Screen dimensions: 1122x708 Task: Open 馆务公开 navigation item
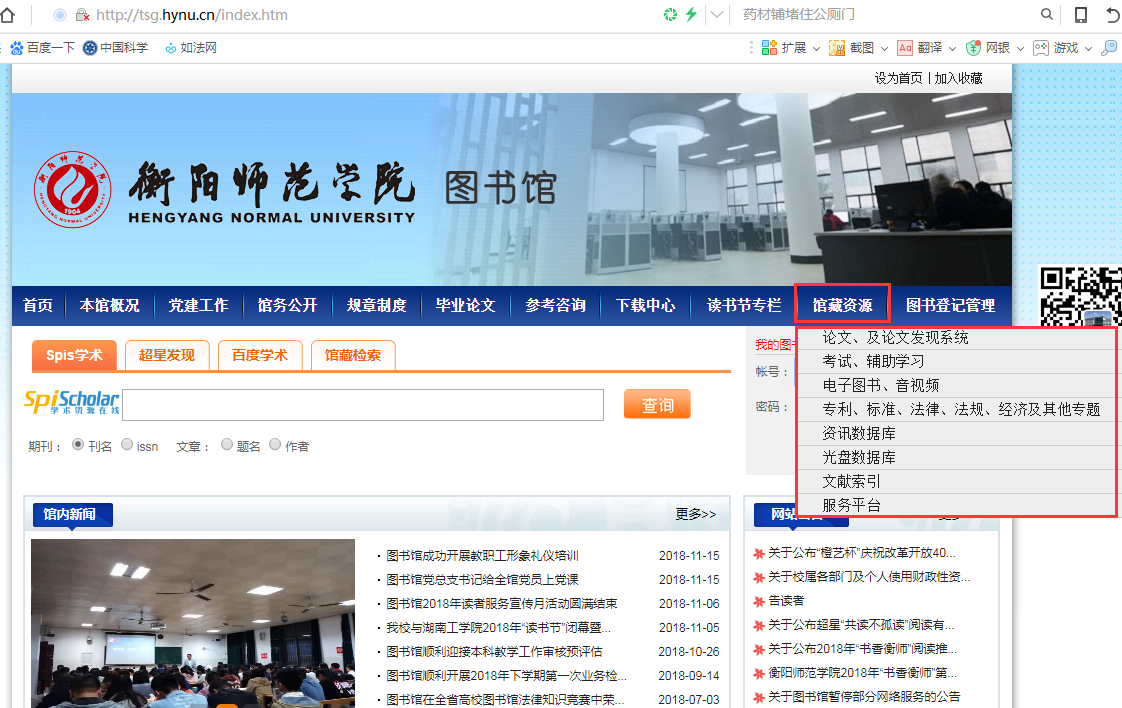(x=288, y=306)
